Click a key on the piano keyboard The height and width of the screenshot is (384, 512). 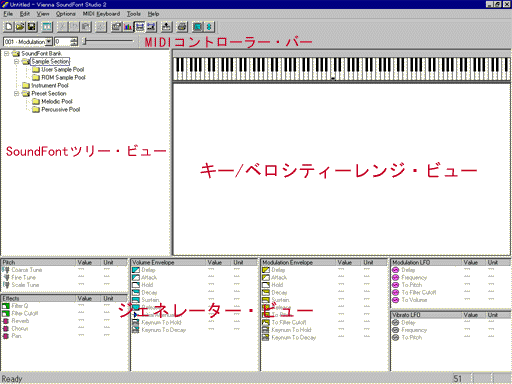341,69
